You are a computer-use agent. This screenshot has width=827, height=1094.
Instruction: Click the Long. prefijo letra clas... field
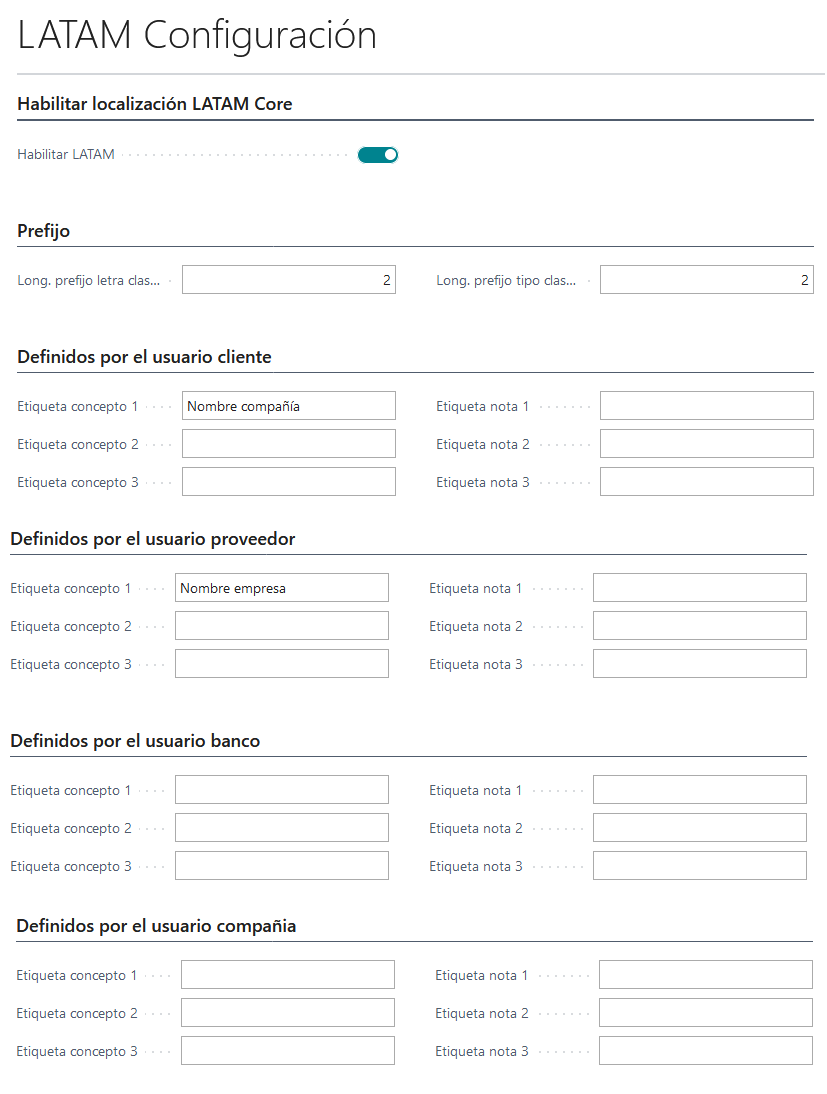point(288,280)
